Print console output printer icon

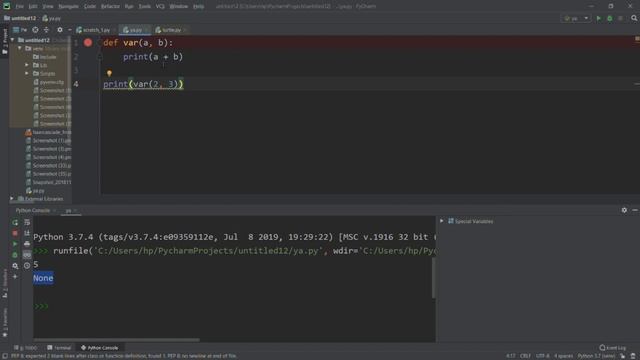(x=27, y=244)
